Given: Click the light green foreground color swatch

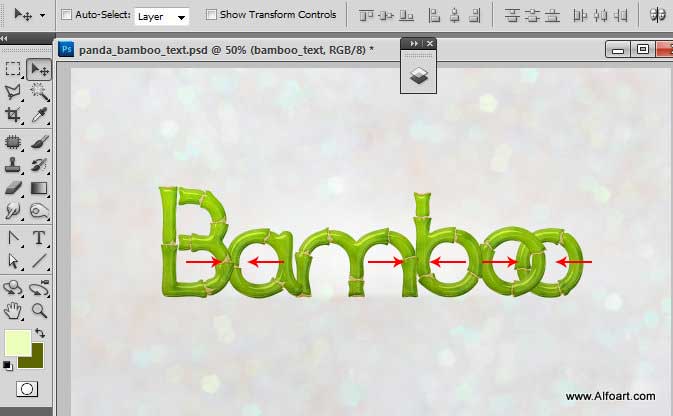Looking at the screenshot, I should pyautogui.click(x=17, y=342).
